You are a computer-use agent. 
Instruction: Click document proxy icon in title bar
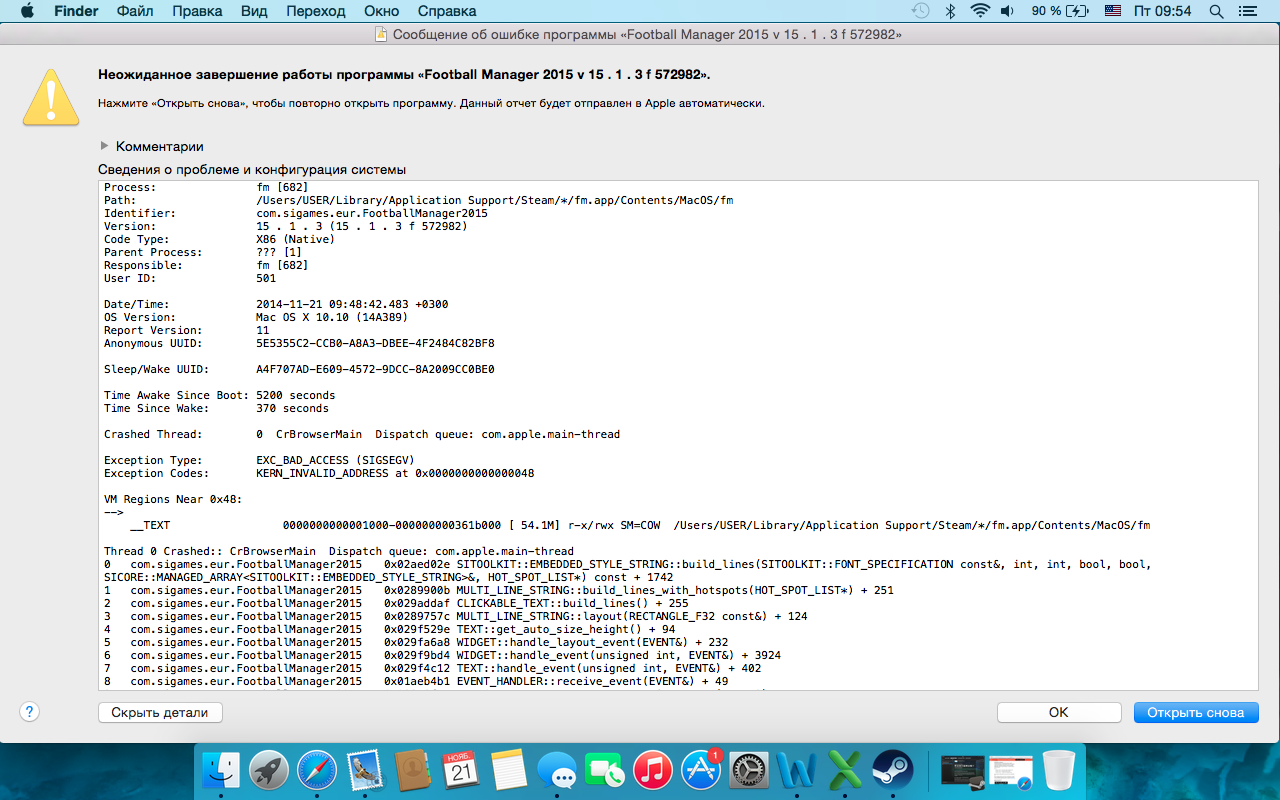pos(381,34)
